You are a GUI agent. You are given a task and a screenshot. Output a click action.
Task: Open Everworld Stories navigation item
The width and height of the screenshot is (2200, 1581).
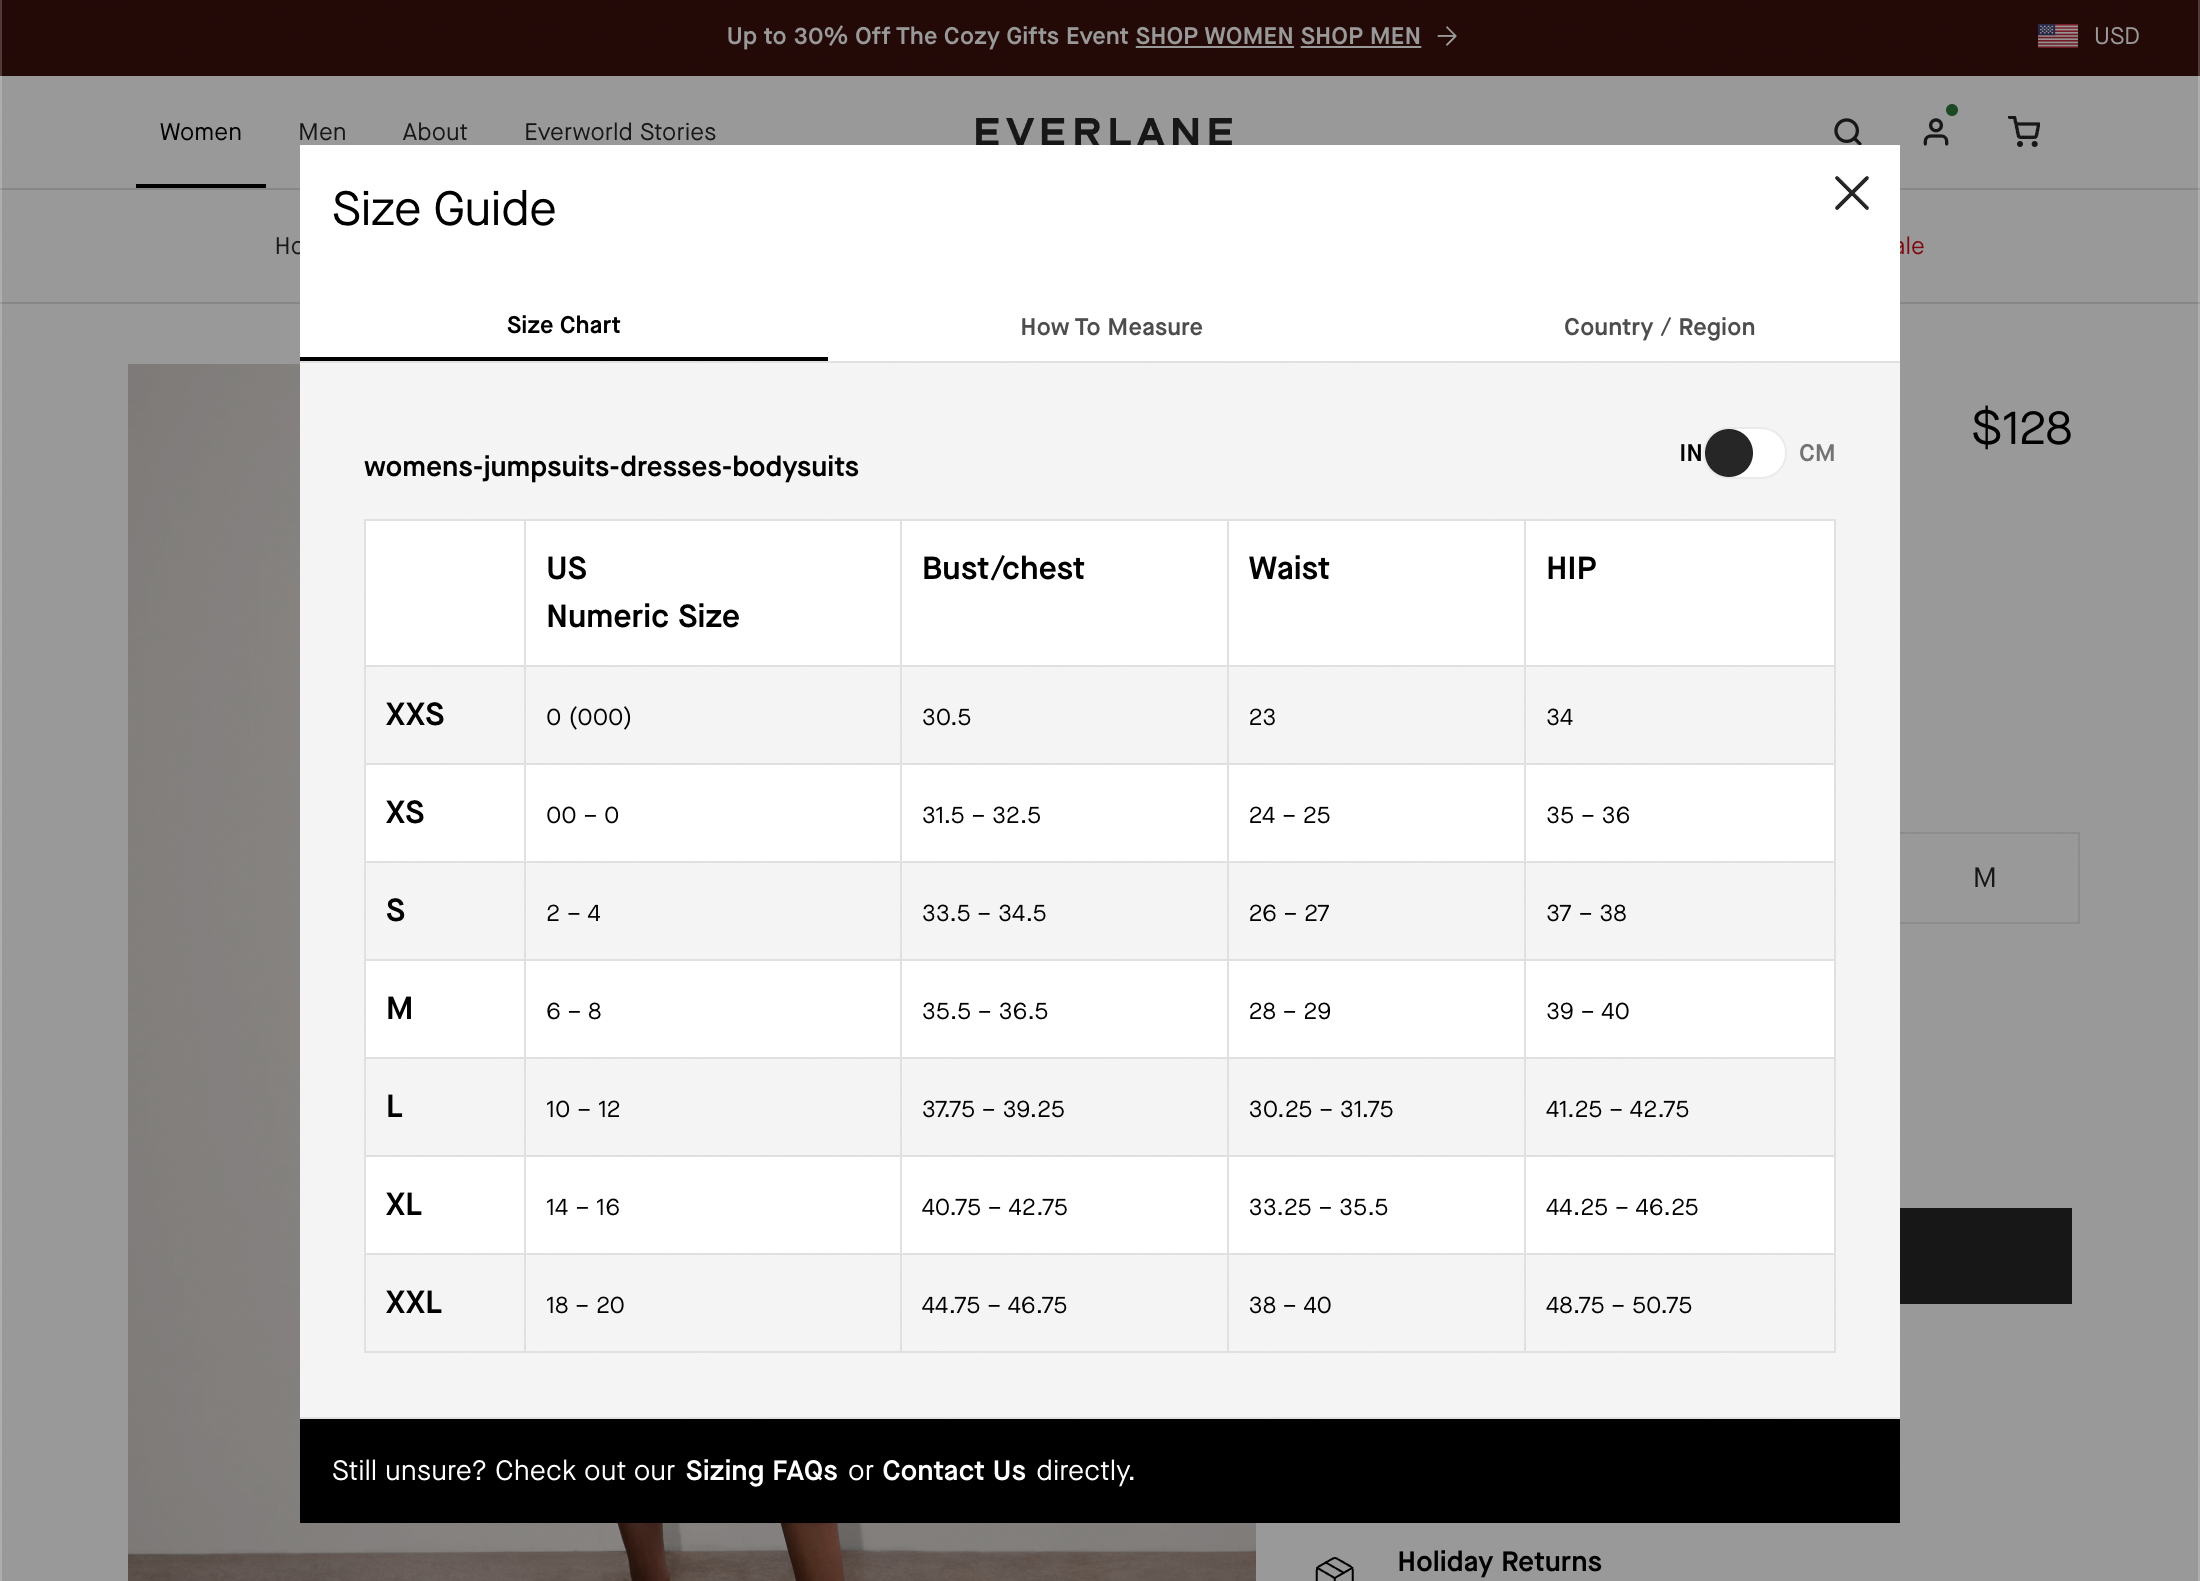[x=620, y=131]
